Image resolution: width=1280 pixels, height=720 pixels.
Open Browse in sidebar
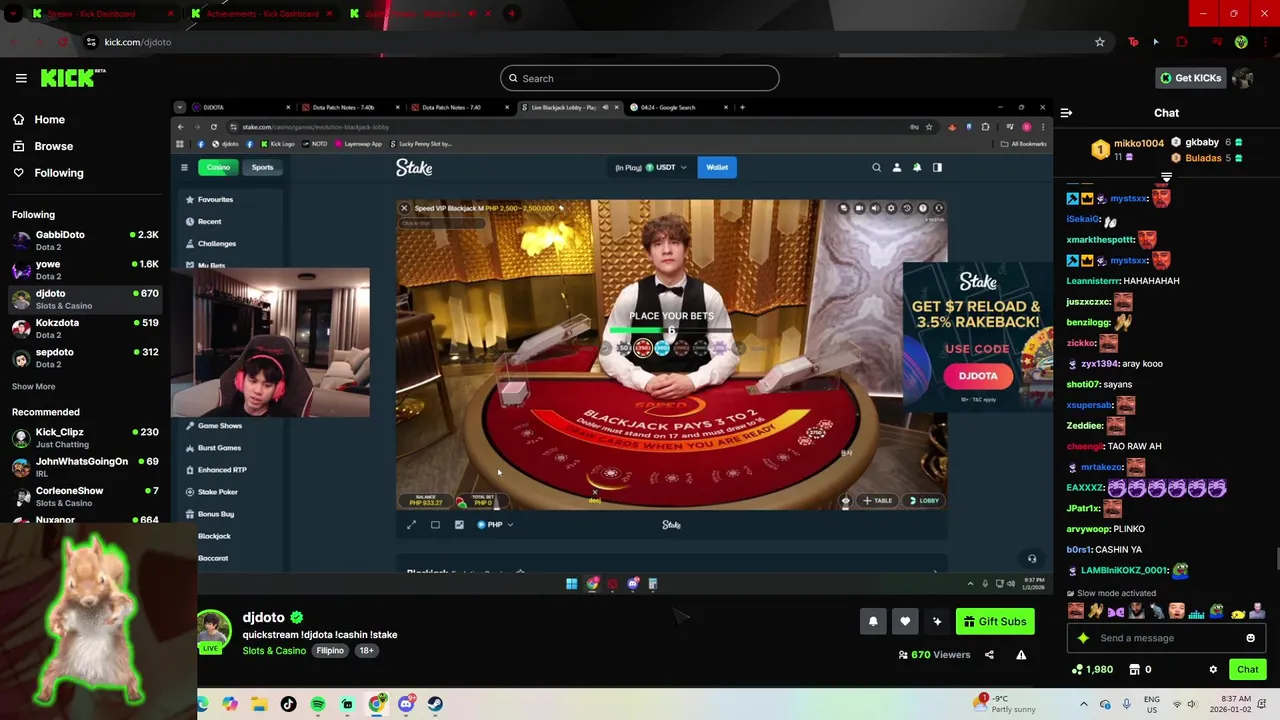click(x=44, y=146)
